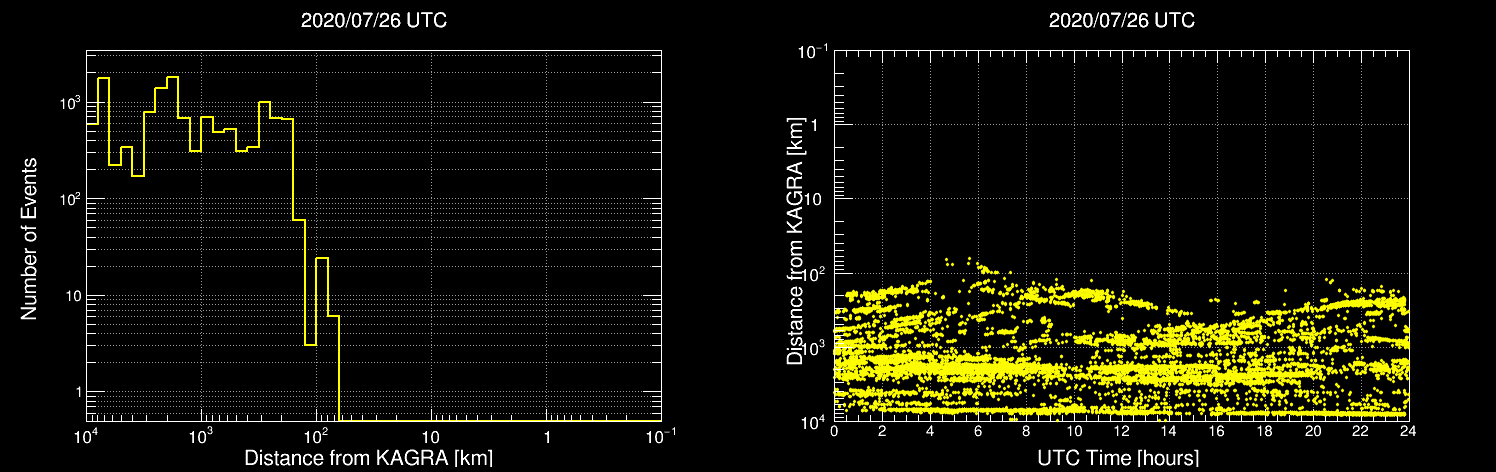This screenshot has height=472, width=1496.
Task: Click the histogram plot title 2020/07/26 UTC
Action: tap(374, 21)
